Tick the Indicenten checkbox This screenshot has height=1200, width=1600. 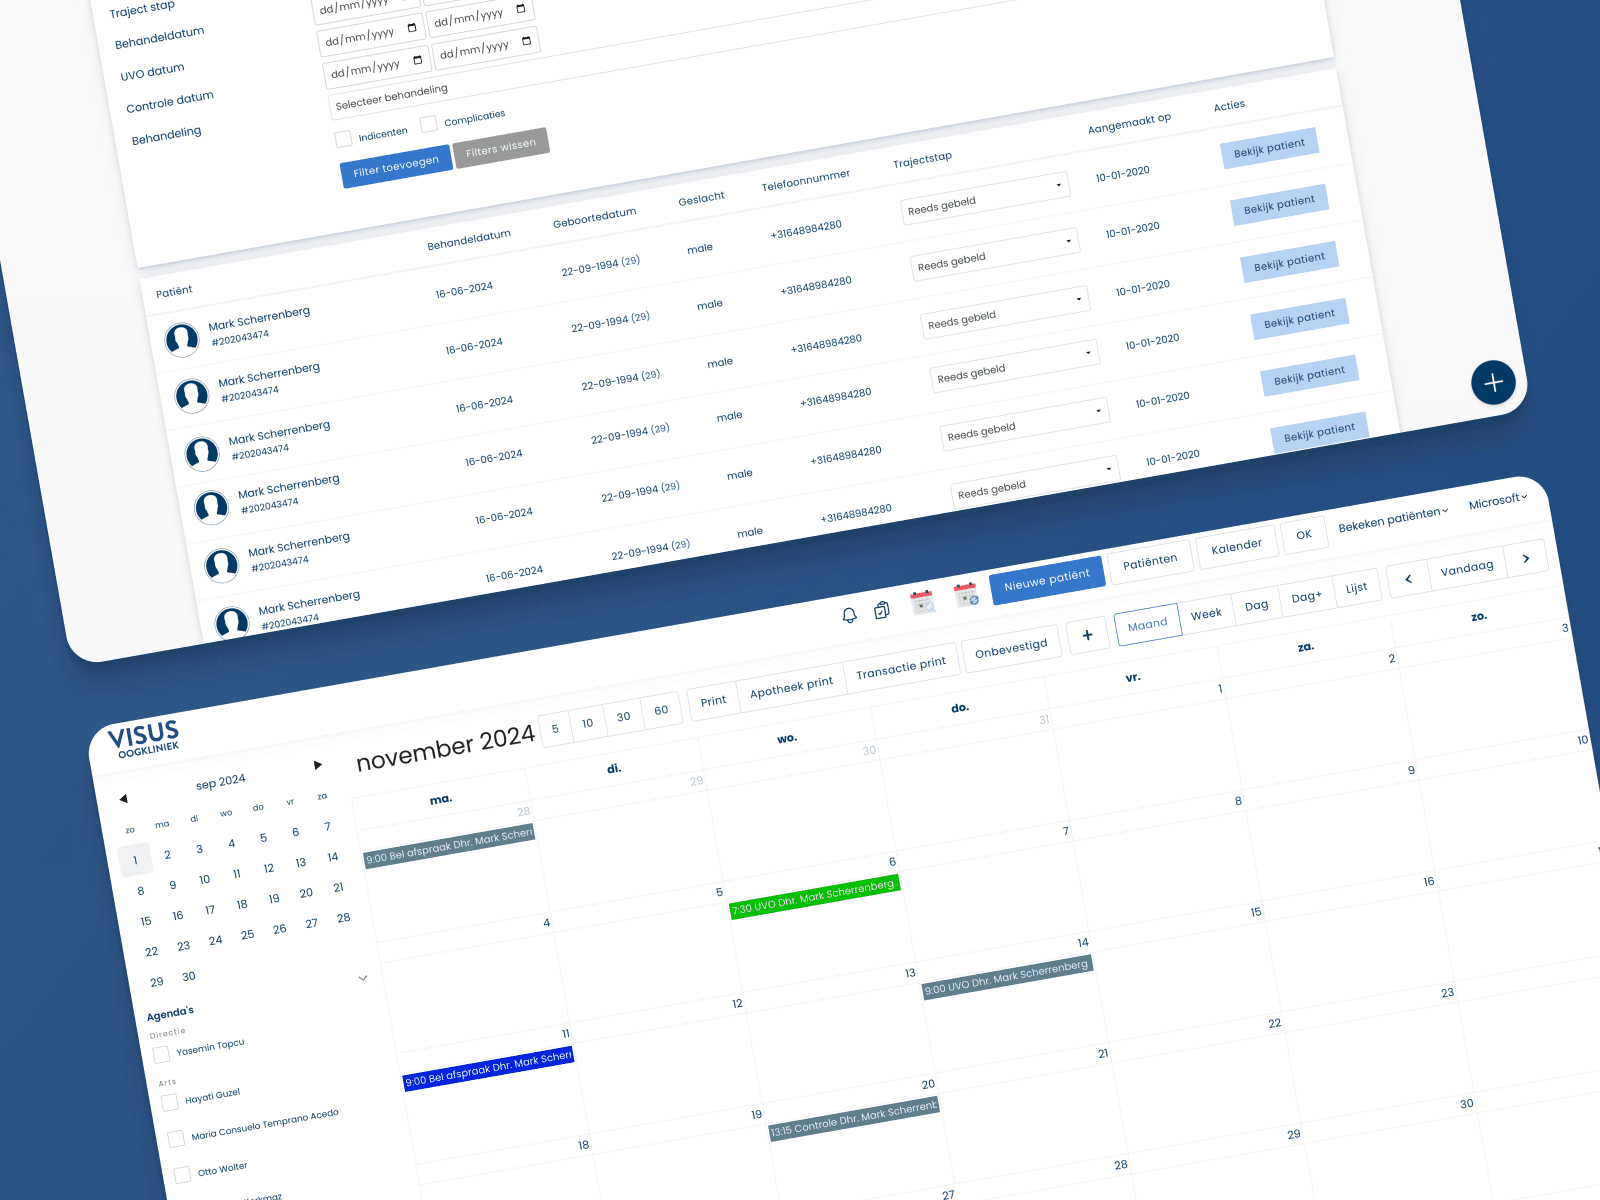(344, 139)
